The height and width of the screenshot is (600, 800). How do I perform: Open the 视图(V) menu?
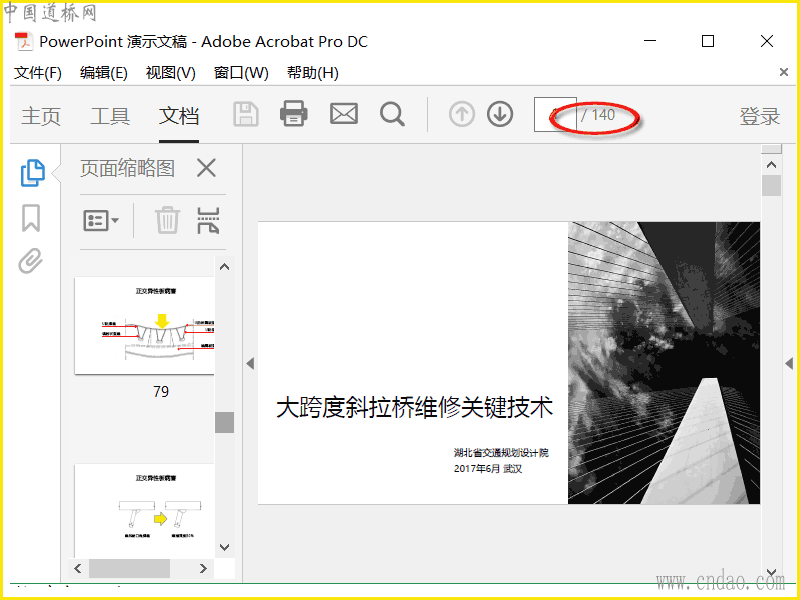[x=170, y=73]
